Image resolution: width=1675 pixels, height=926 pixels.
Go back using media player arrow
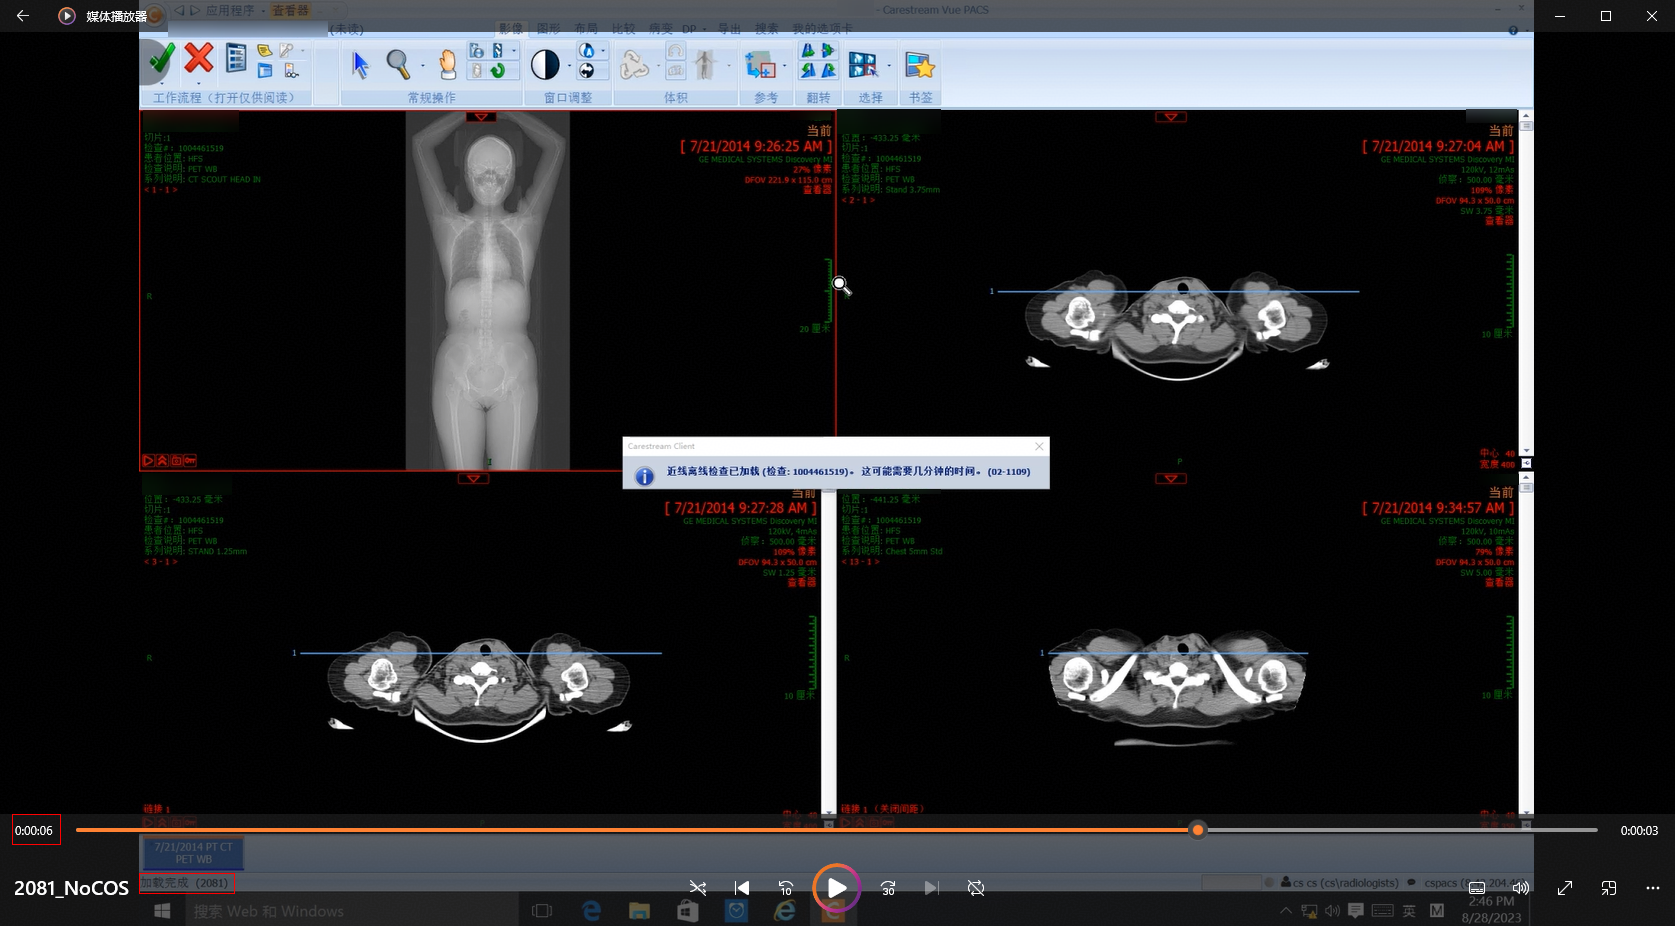22,16
